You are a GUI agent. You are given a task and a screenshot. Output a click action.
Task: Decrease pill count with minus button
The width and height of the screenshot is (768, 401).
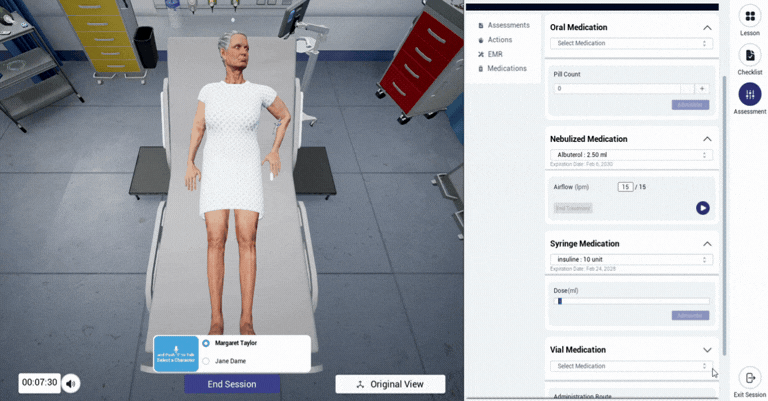pos(687,89)
